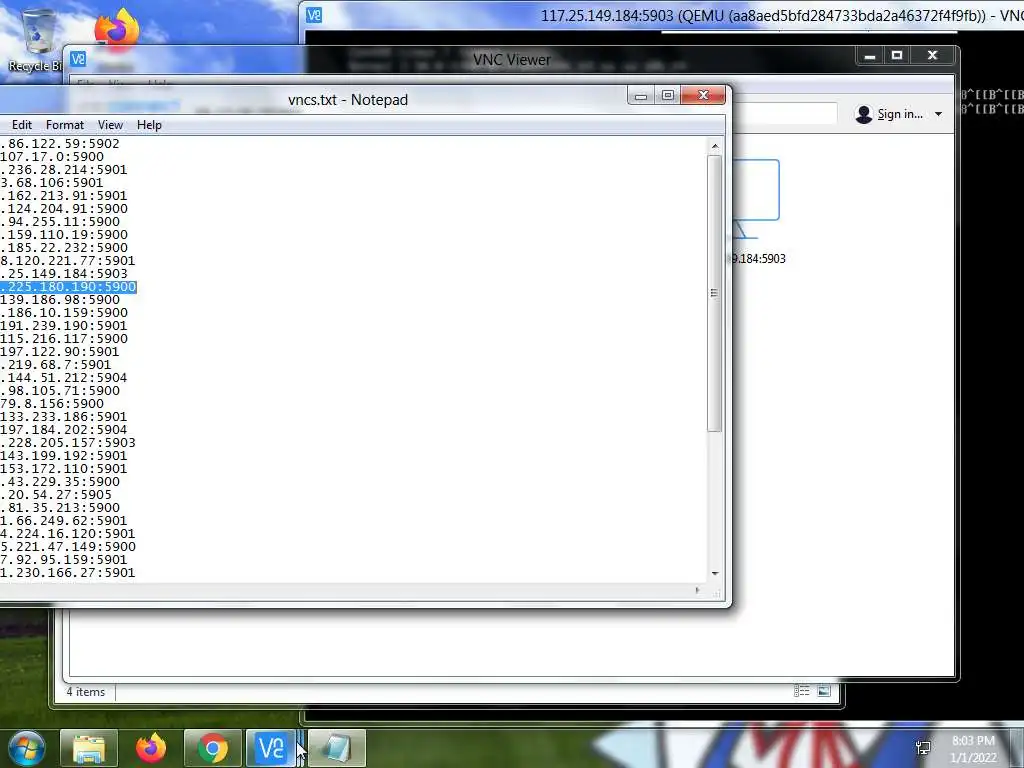Open the Edit menu in Notepad
1024x768 pixels.
pos(22,125)
